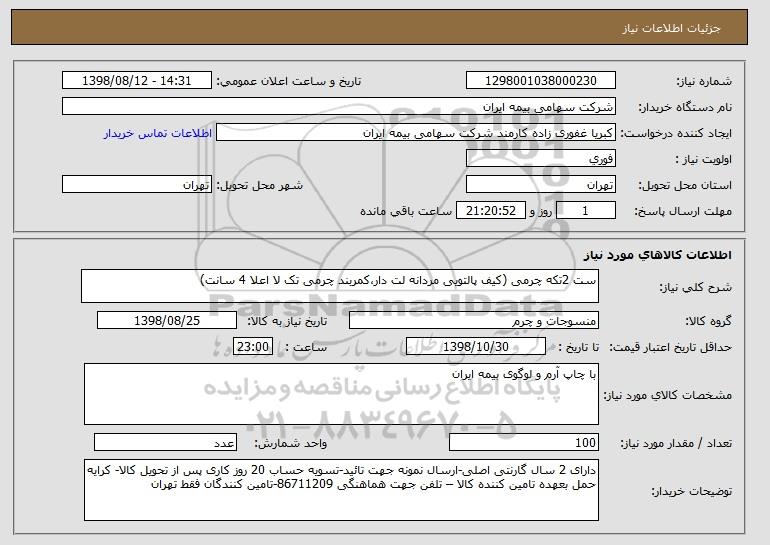Image resolution: width=770 pixels, height=545 pixels.
Task: Click the label 'تعداد / مقدار مورد نیاز:'
Action: pos(676,444)
